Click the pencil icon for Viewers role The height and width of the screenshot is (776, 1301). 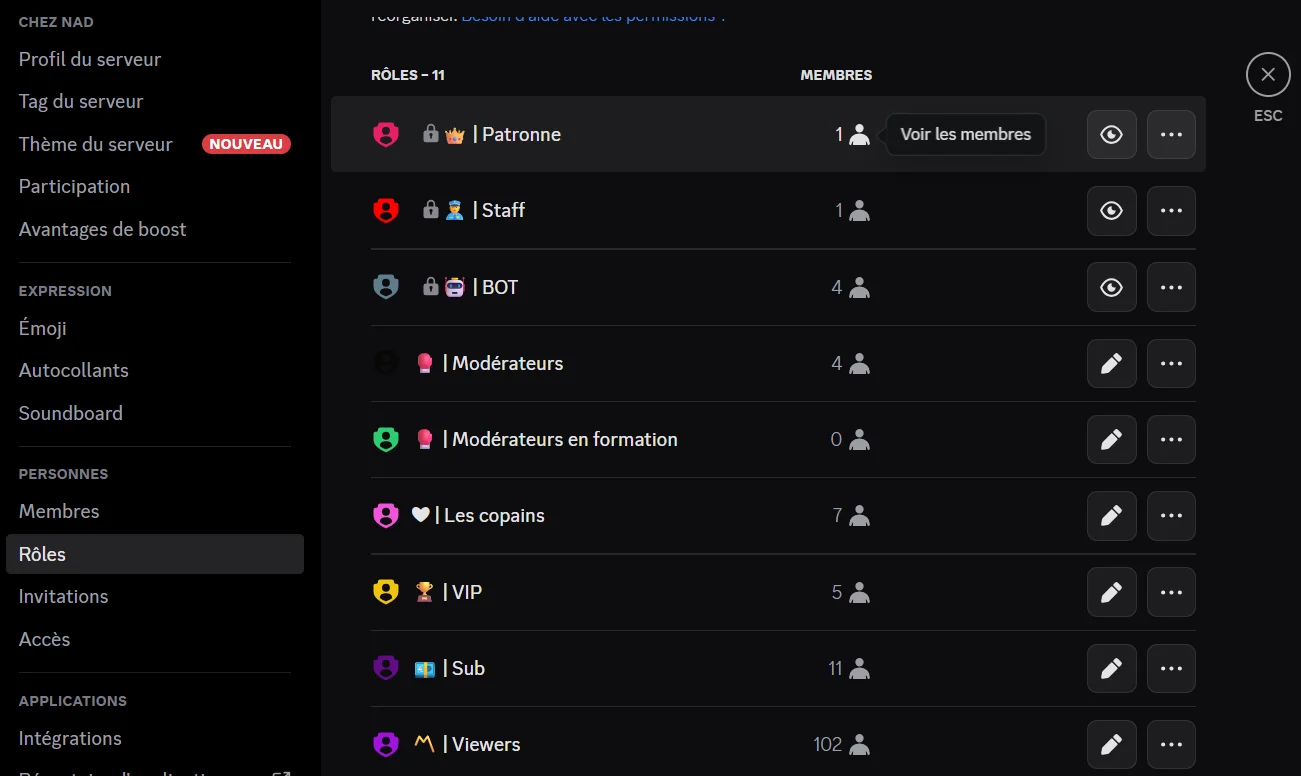pos(1111,744)
